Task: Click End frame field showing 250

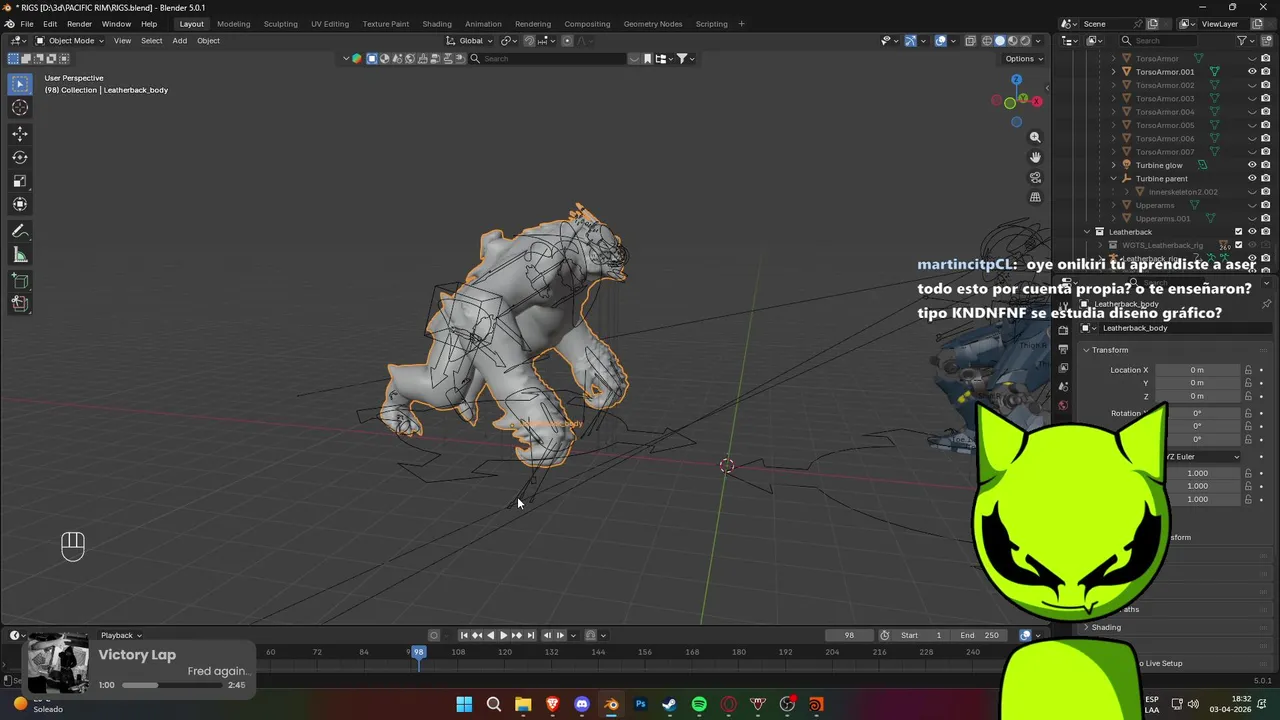Action: pyautogui.click(x=980, y=635)
